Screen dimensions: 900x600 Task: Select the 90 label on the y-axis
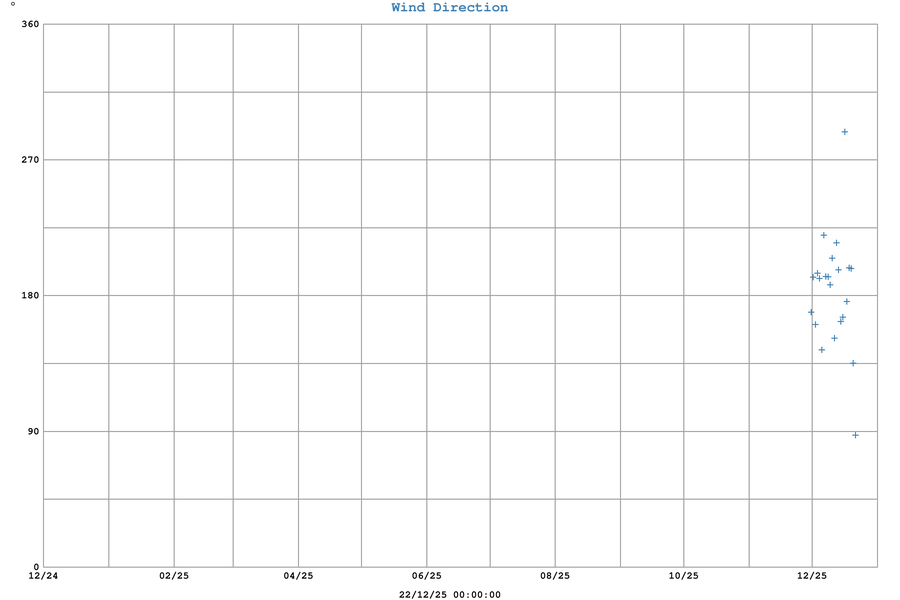click(x=32, y=431)
